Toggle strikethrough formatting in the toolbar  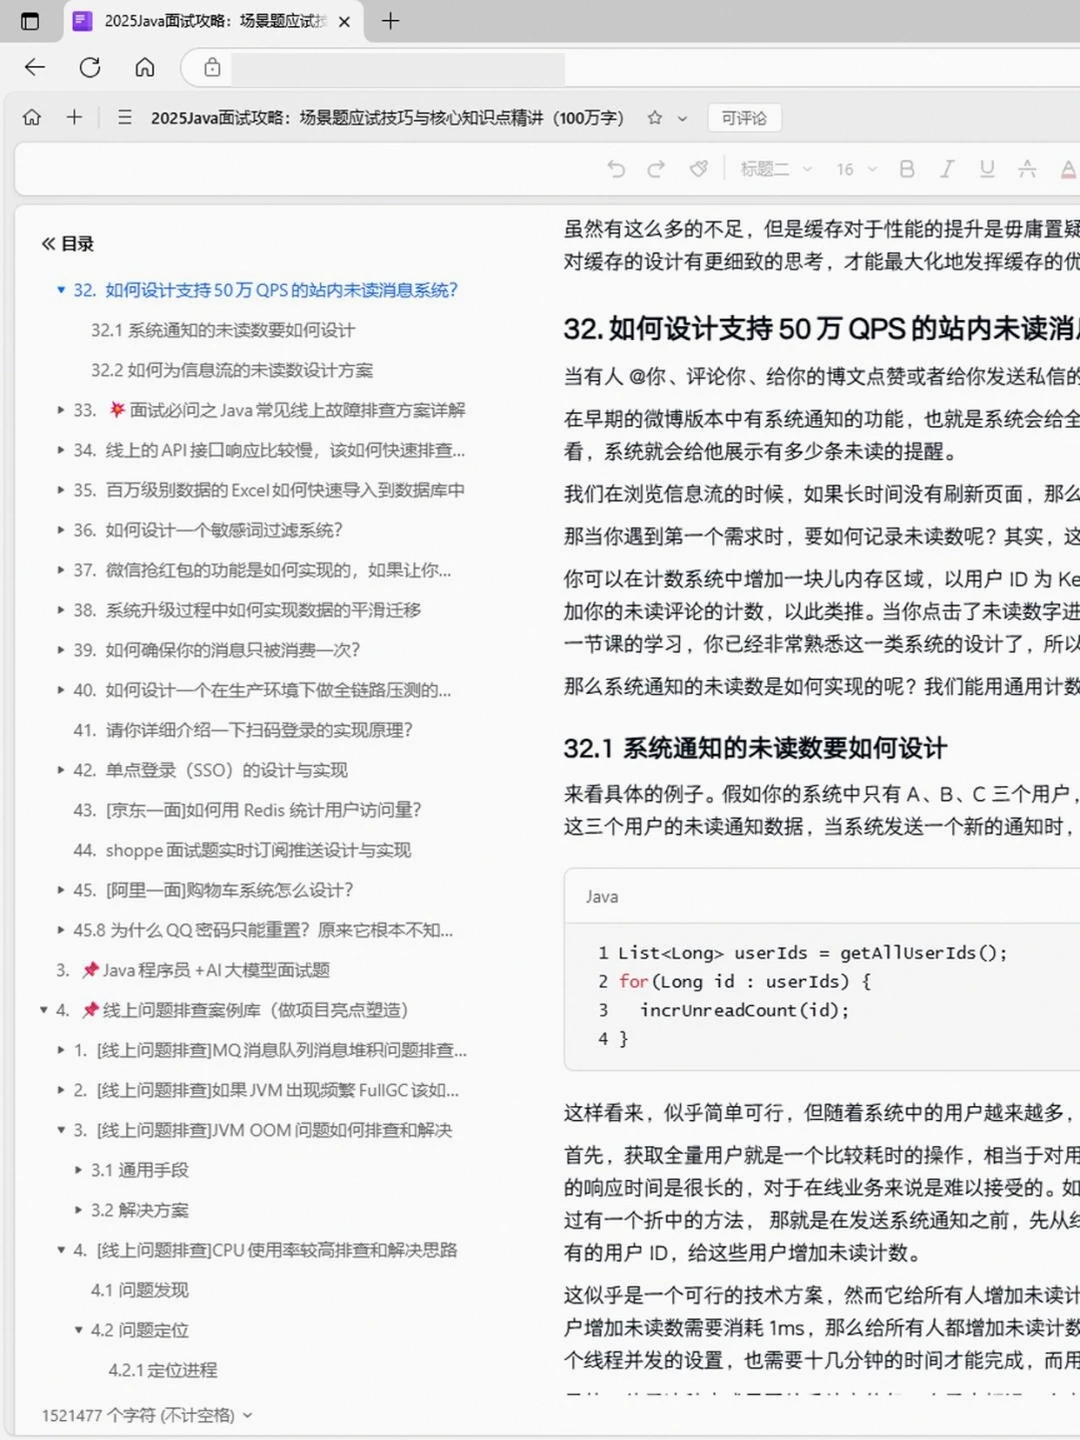tap(1027, 169)
